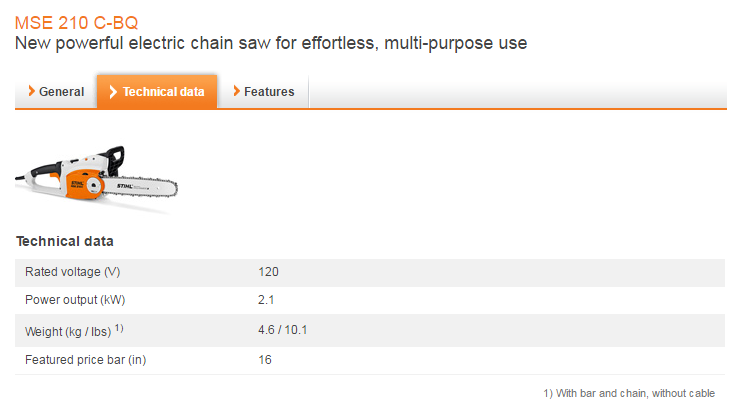This screenshot has width=739, height=419.
Task: Select the Rated voltage (V) row label
Action: click(x=72, y=272)
